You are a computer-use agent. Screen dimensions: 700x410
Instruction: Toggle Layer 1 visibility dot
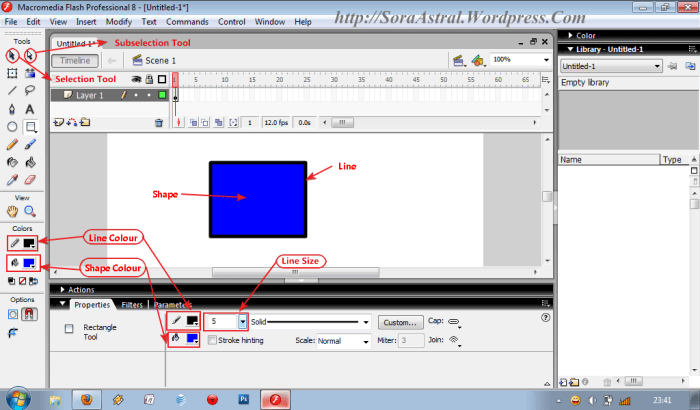(136, 95)
